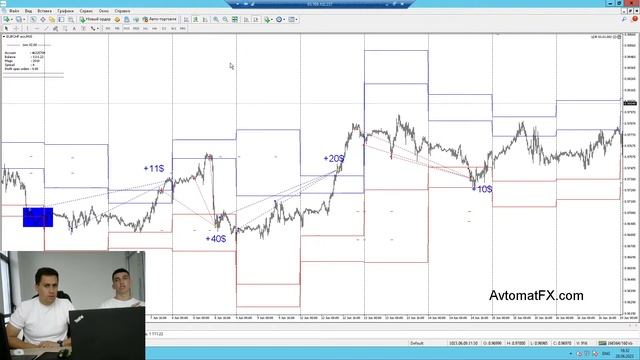The image size is (640, 360).
Task: Toggle Chart Shift
Action: [256, 19]
